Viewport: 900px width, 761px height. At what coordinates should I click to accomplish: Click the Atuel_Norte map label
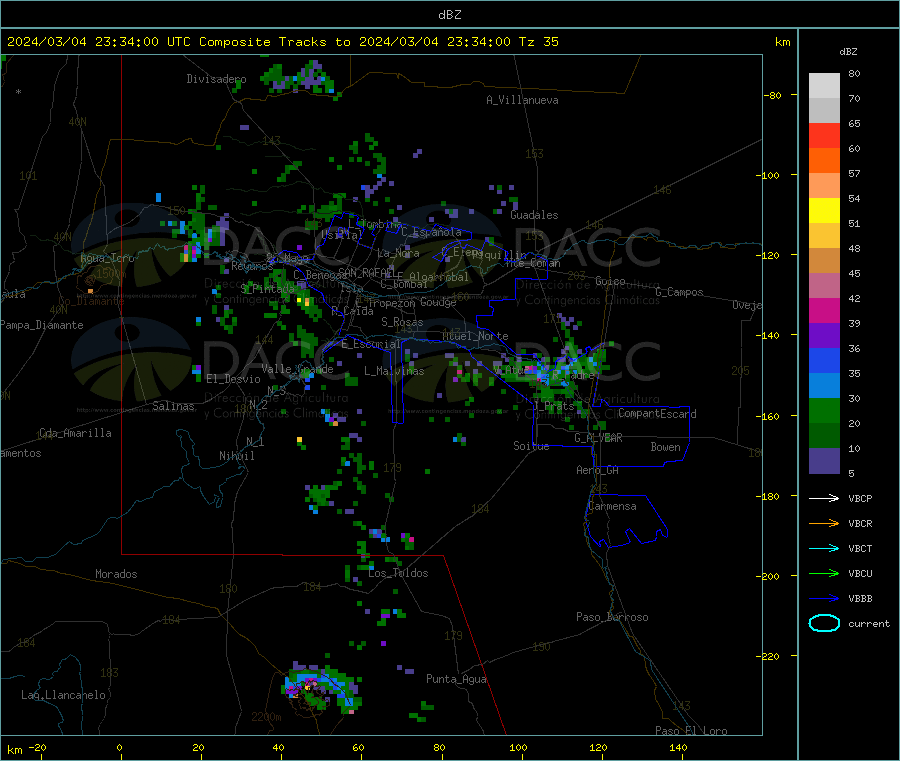pos(475,336)
